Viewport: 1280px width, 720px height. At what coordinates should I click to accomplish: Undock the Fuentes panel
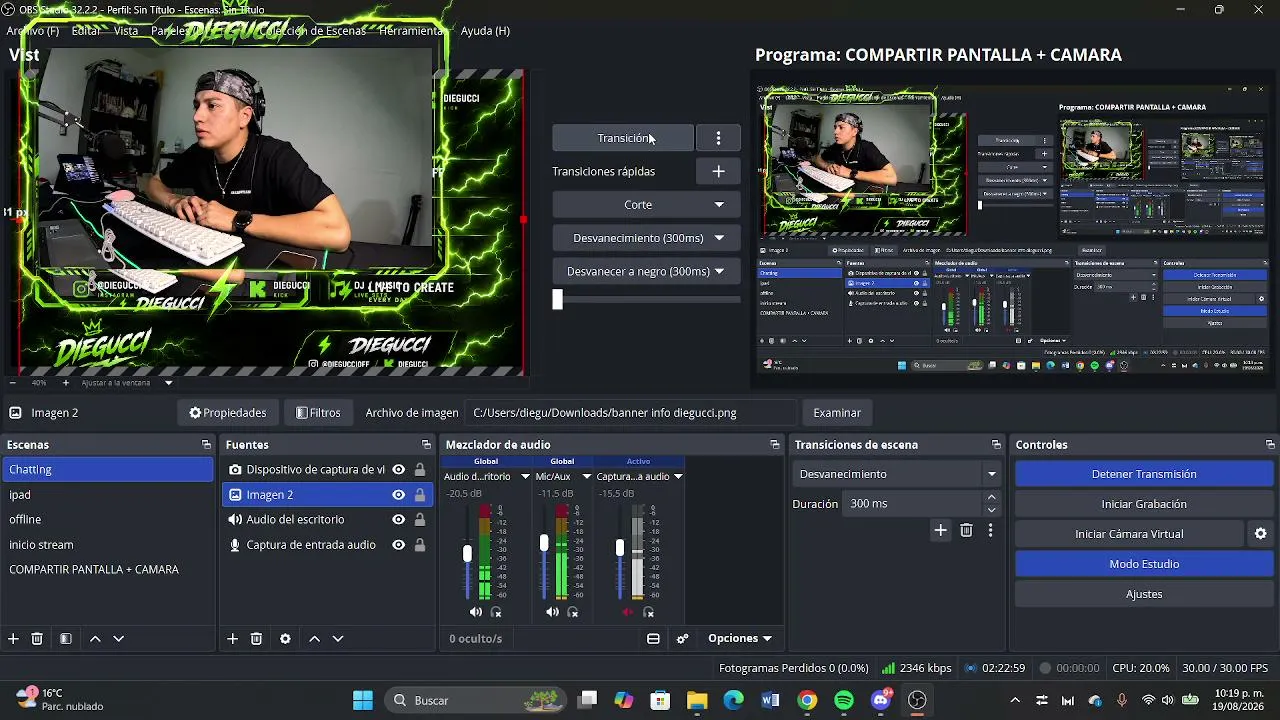(x=426, y=445)
